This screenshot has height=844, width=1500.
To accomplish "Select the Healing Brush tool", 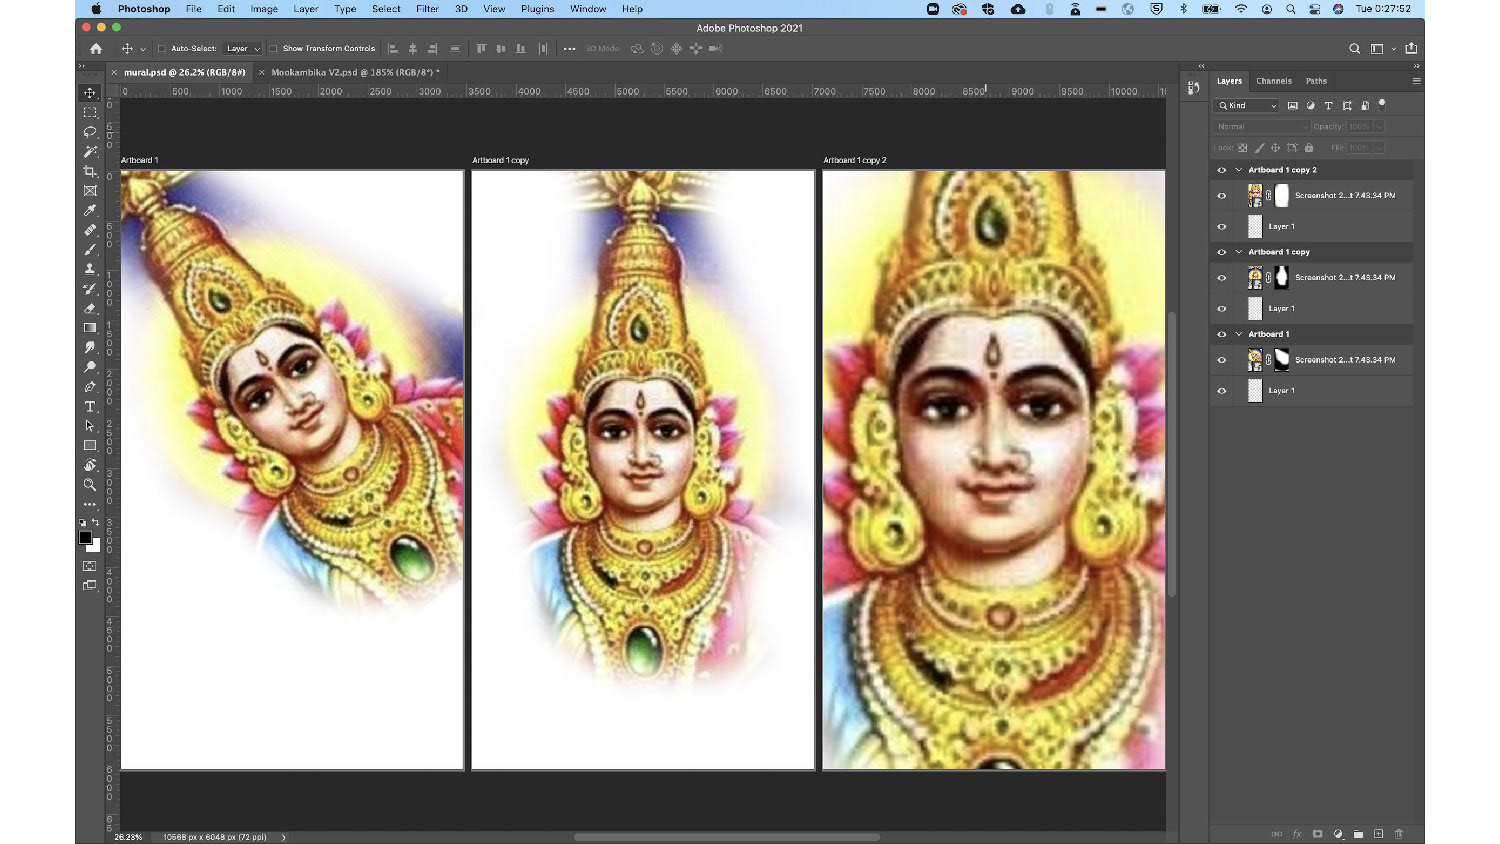I will point(90,230).
